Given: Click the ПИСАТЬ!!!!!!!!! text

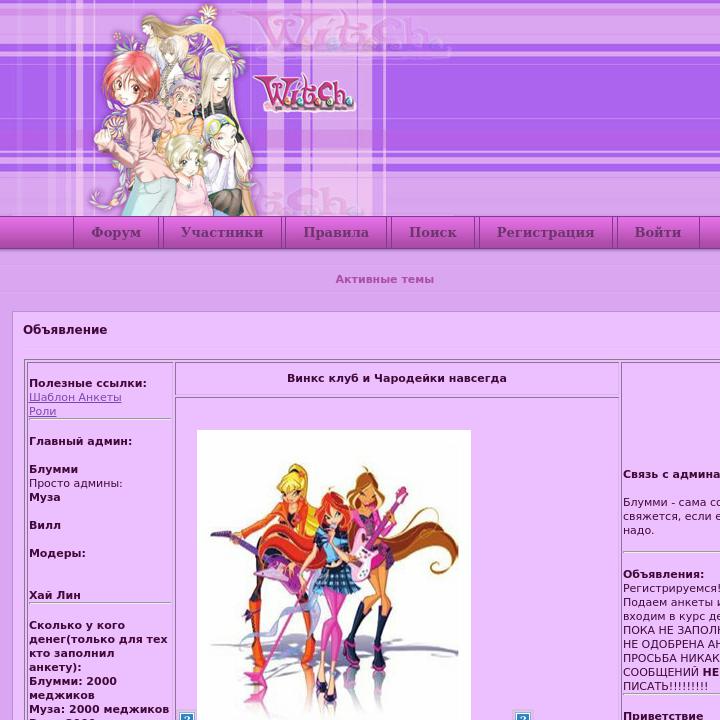Looking at the screenshot, I should coord(665,686).
